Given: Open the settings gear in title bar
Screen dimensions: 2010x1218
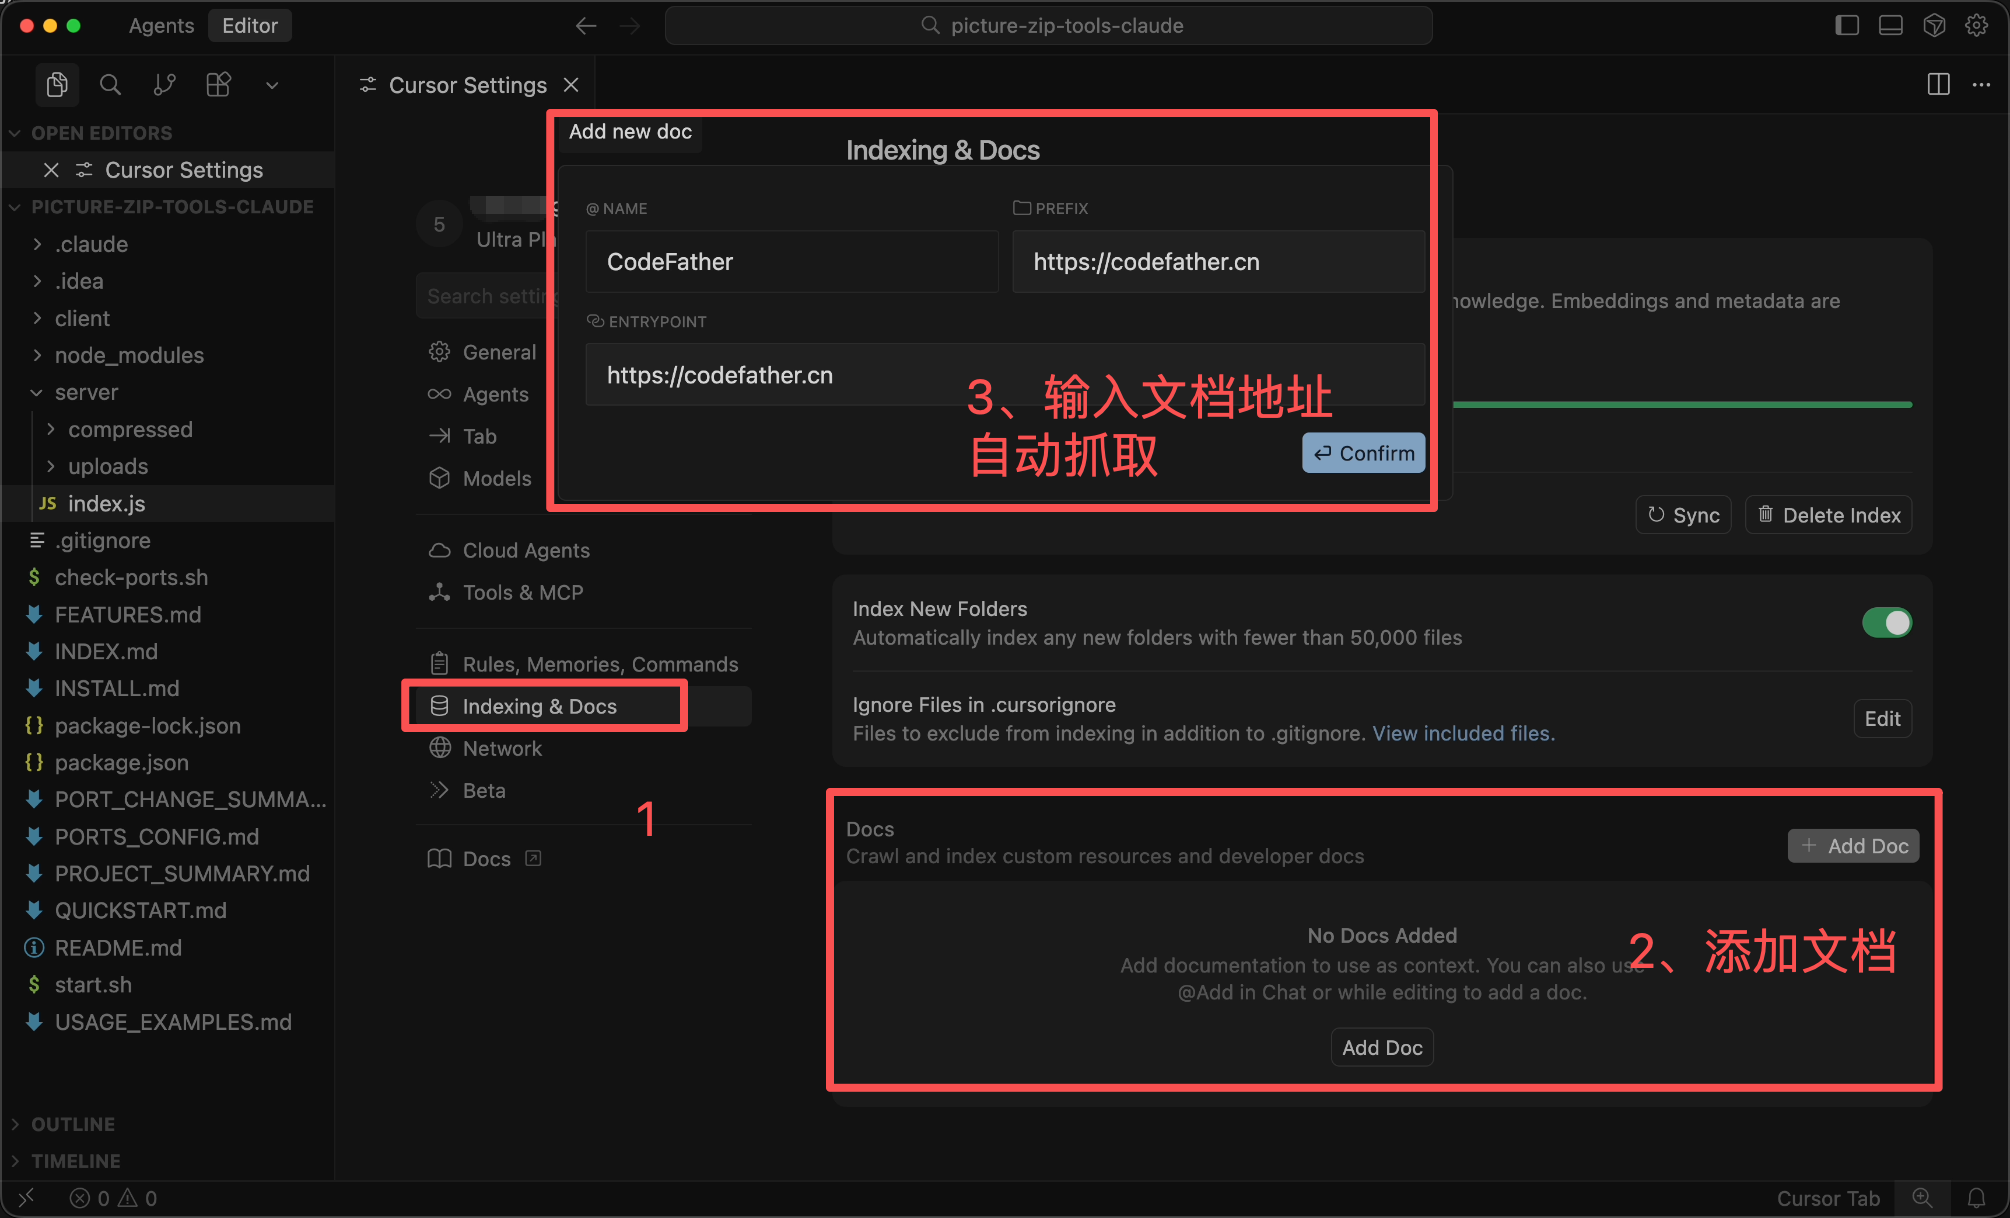Looking at the screenshot, I should (x=1977, y=26).
